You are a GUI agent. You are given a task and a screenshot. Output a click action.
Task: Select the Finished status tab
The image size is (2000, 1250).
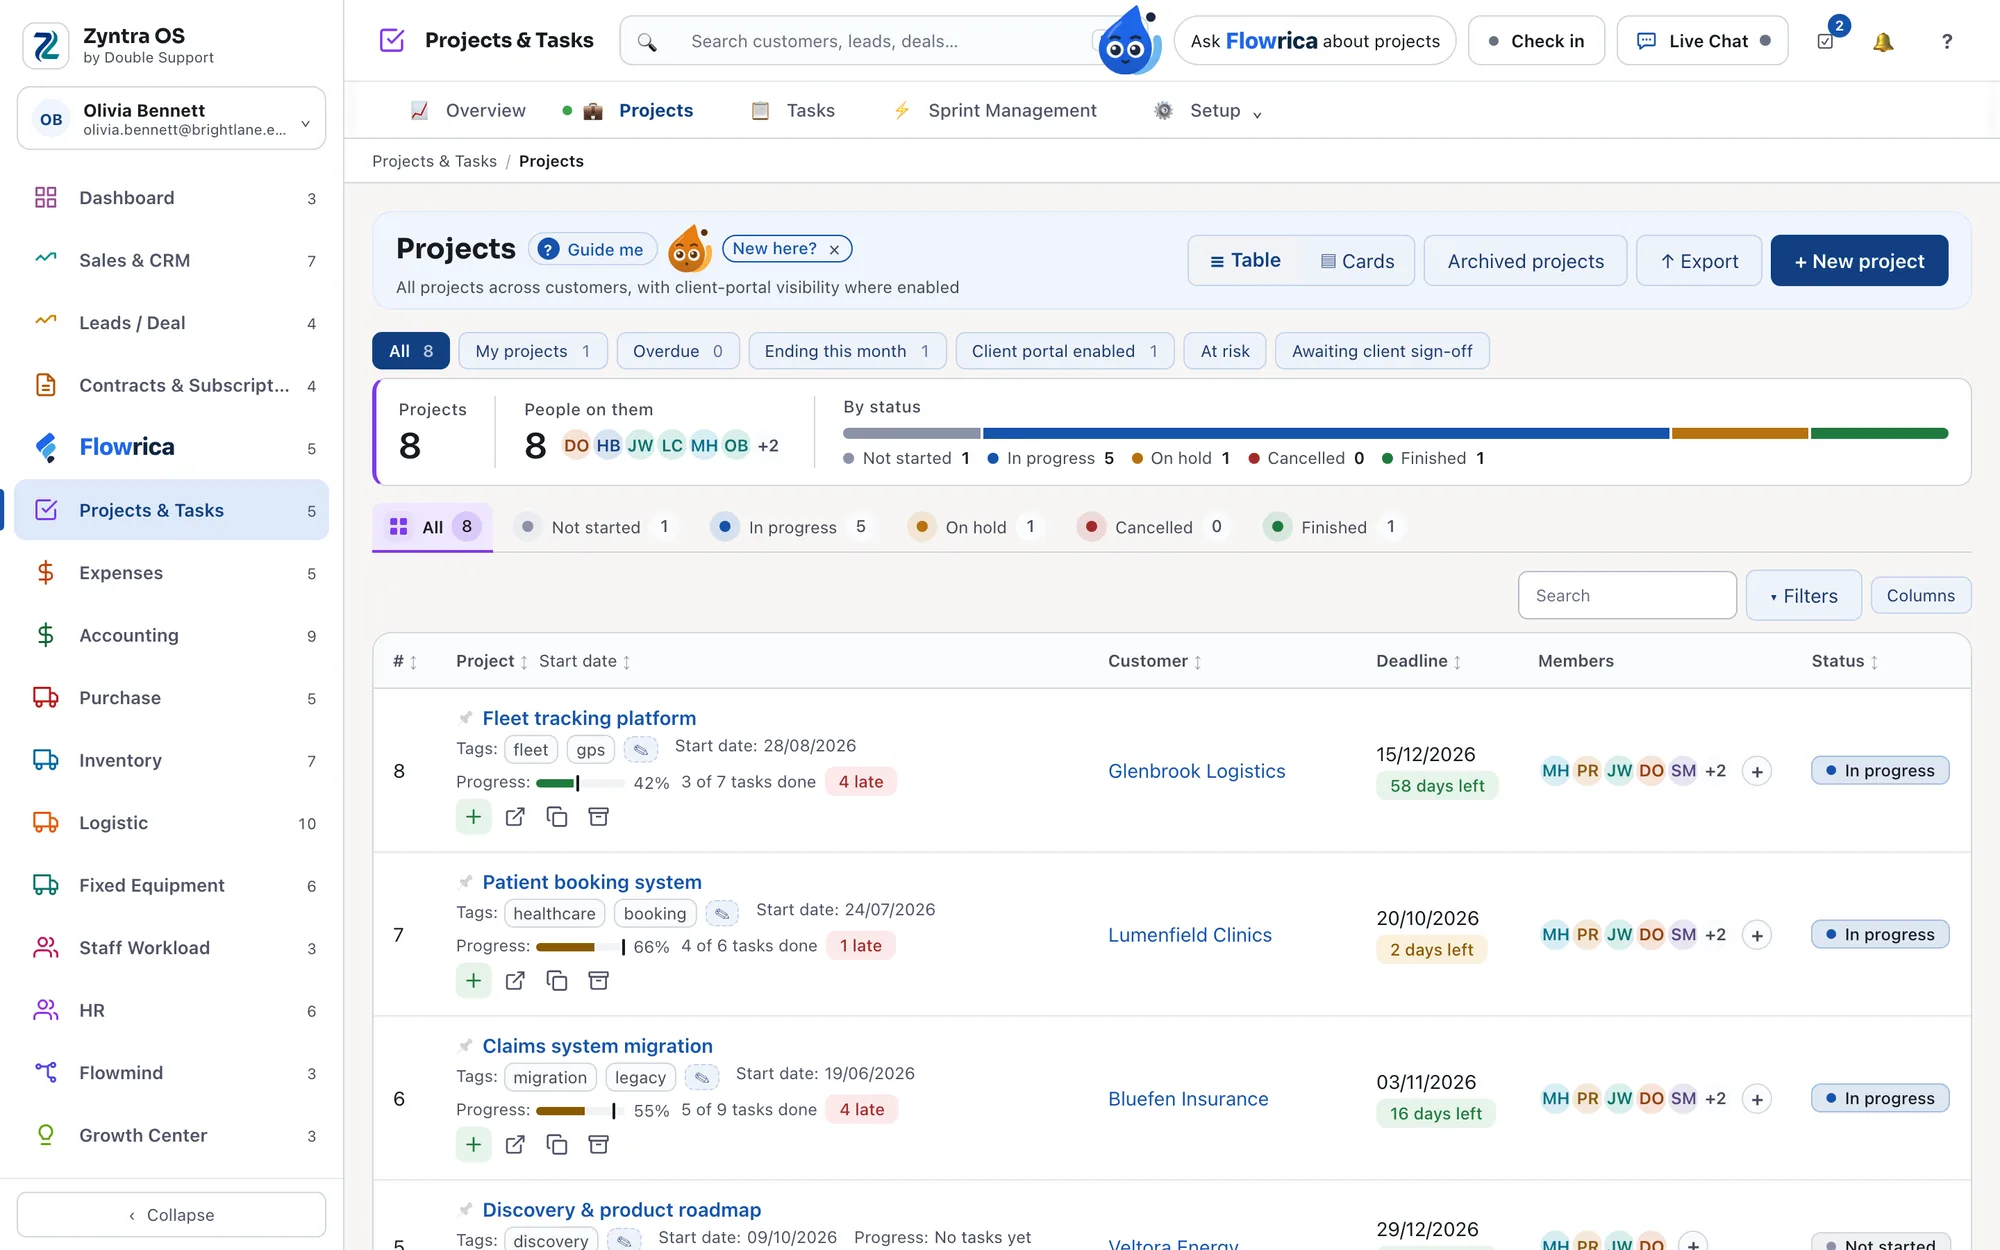1334,527
